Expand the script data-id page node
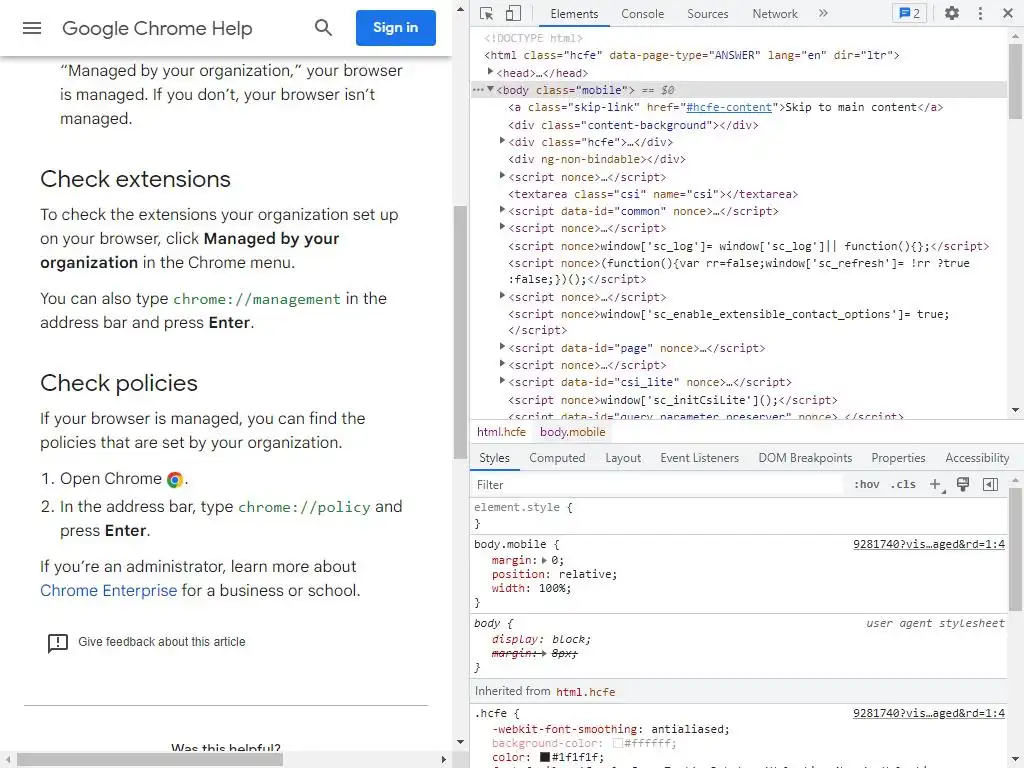Image resolution: width=1024 pixels, height=768 pixels. pyautogui.click(x=502, y=347)
